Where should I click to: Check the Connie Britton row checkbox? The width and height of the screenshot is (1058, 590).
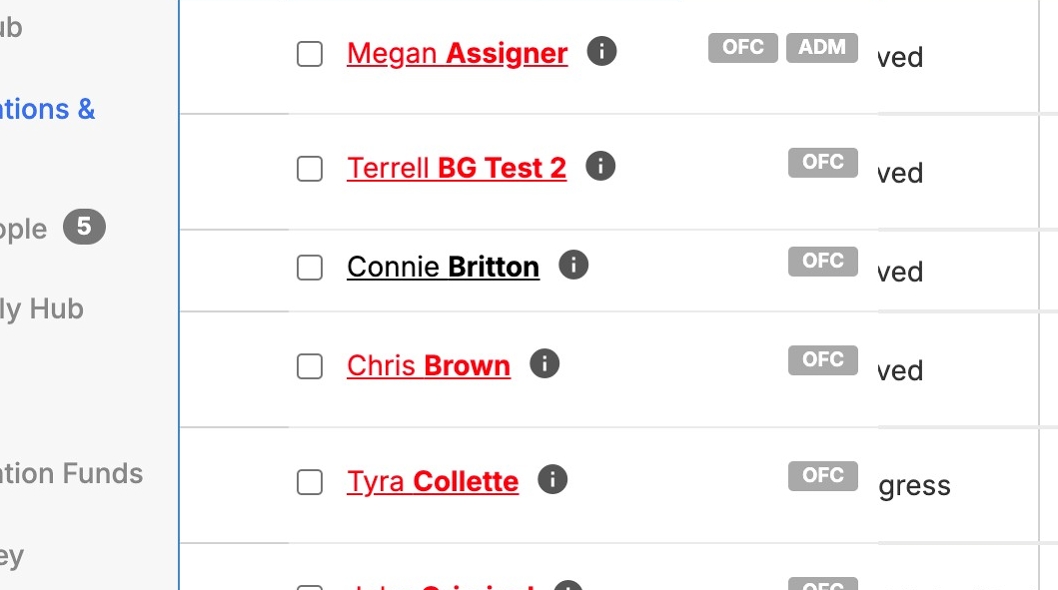point(310,268)
